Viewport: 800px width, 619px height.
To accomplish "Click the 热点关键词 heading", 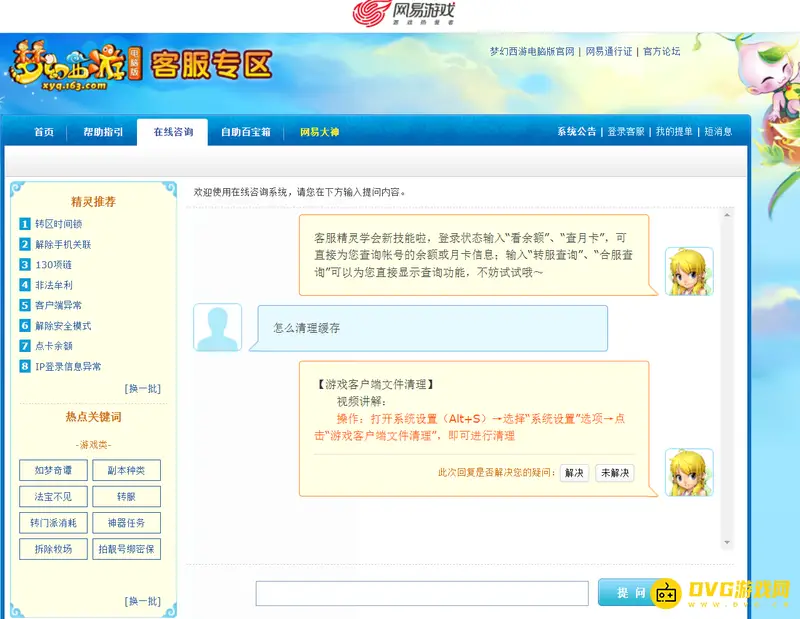I will (93, 417).
